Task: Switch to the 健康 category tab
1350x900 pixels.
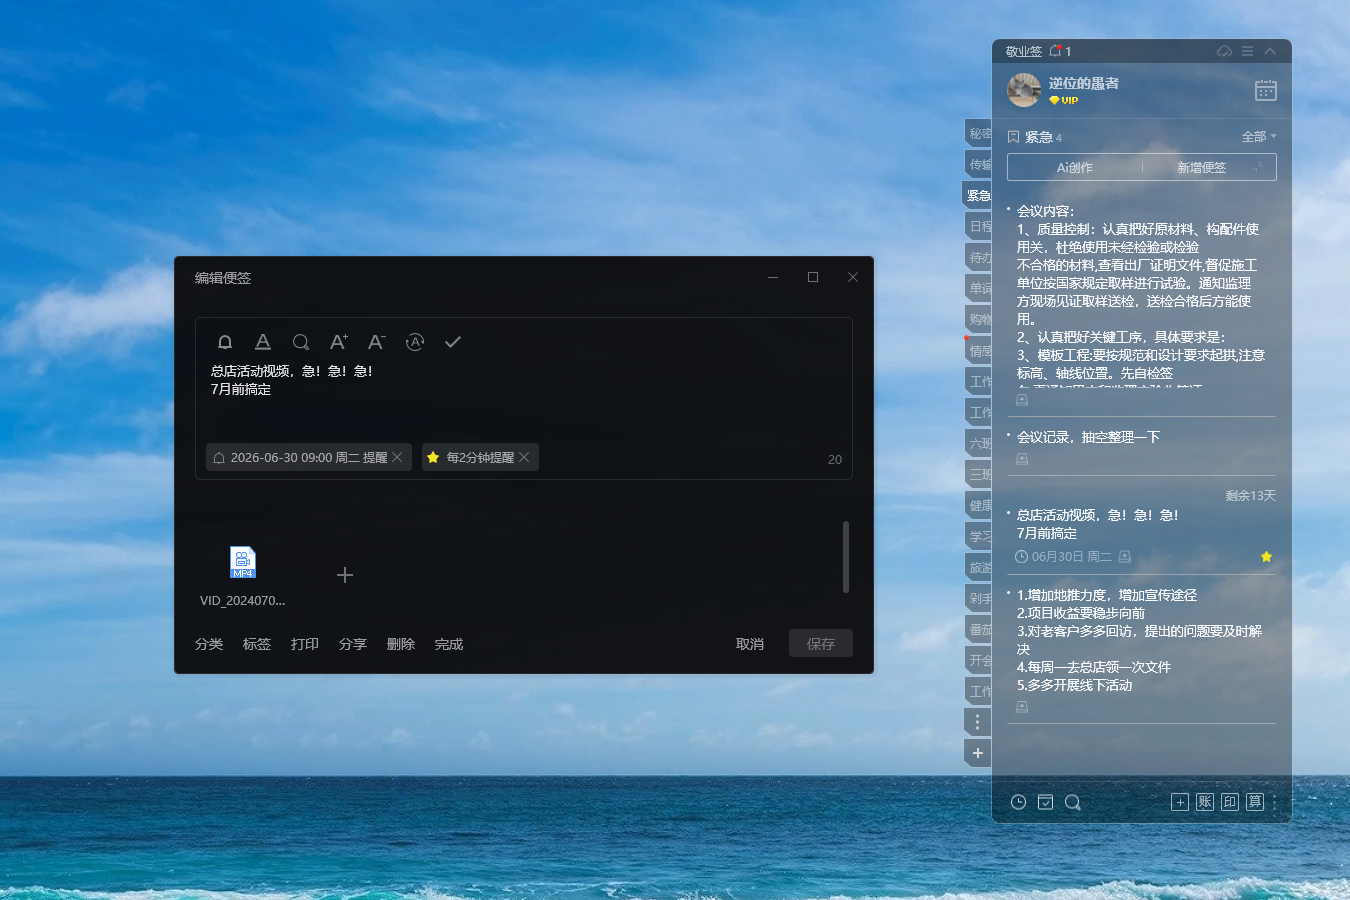Action: click(x=978, y=505)
